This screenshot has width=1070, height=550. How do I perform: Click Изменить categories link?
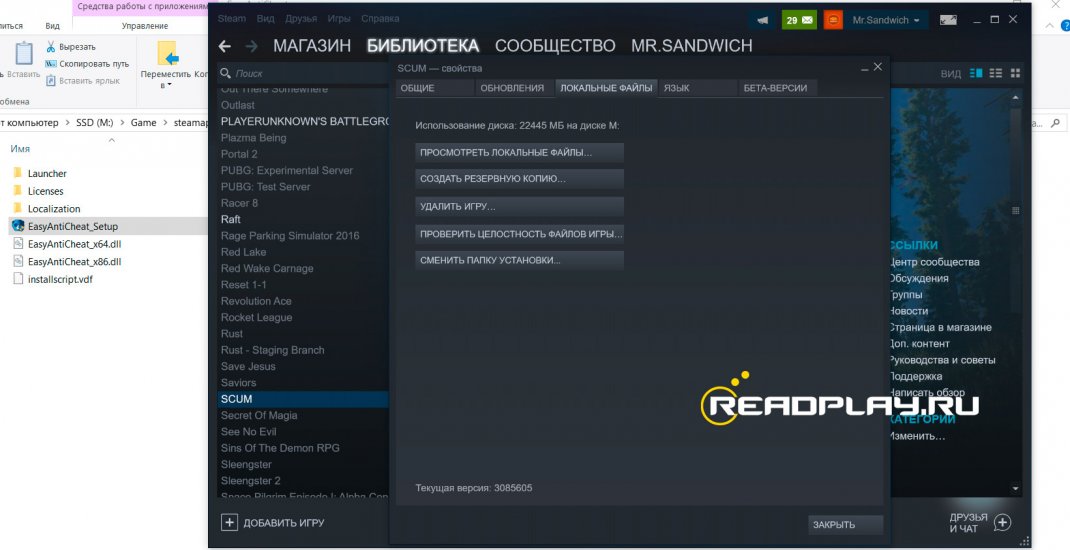click(917, 436)
